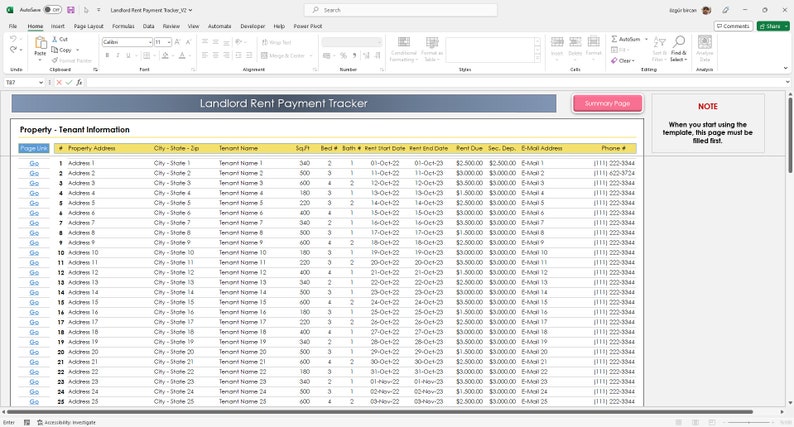Open the File menu
The width and height of the screenshot is (794, 427).
point(13,26)
